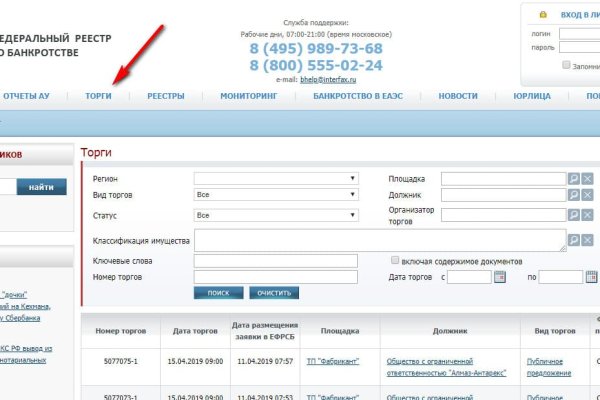600x400 pixels.
Task: Enable 'включая содержимое документов' checkbox
Action: (396, 260)
